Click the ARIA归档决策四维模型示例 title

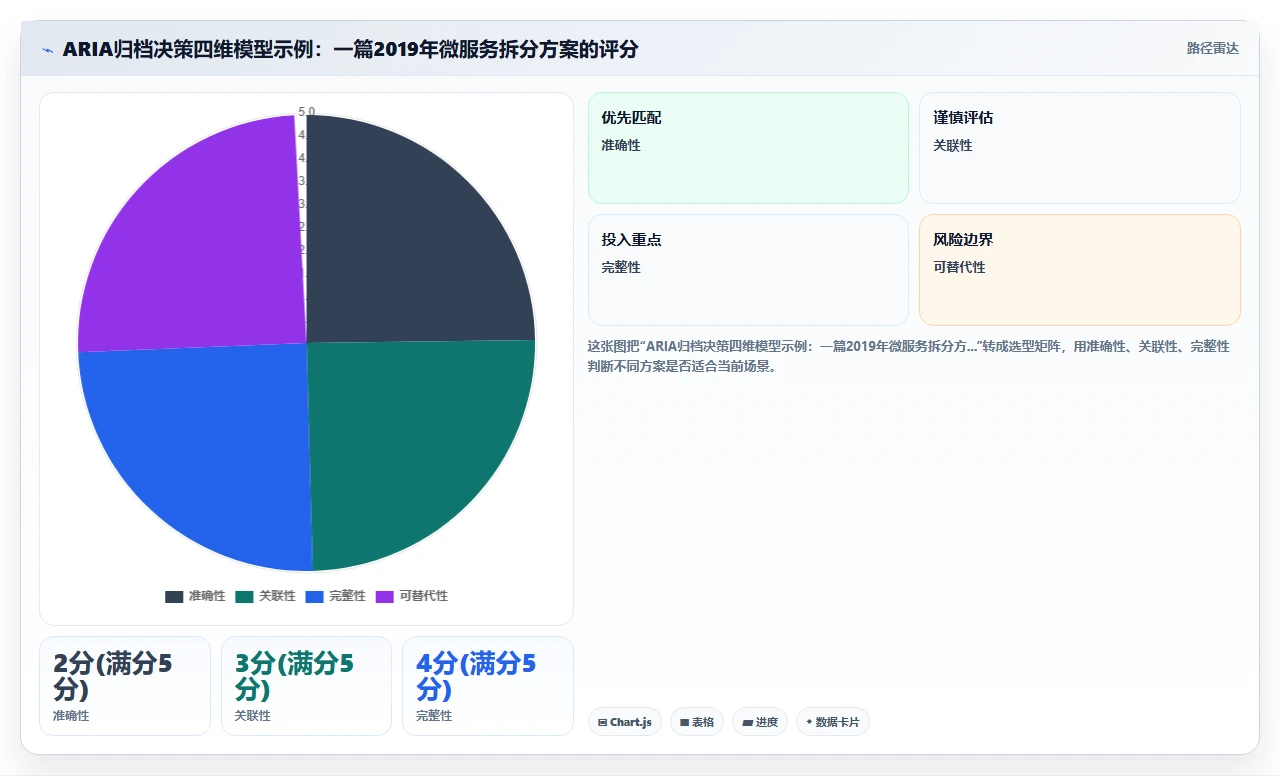coord(350,49)
